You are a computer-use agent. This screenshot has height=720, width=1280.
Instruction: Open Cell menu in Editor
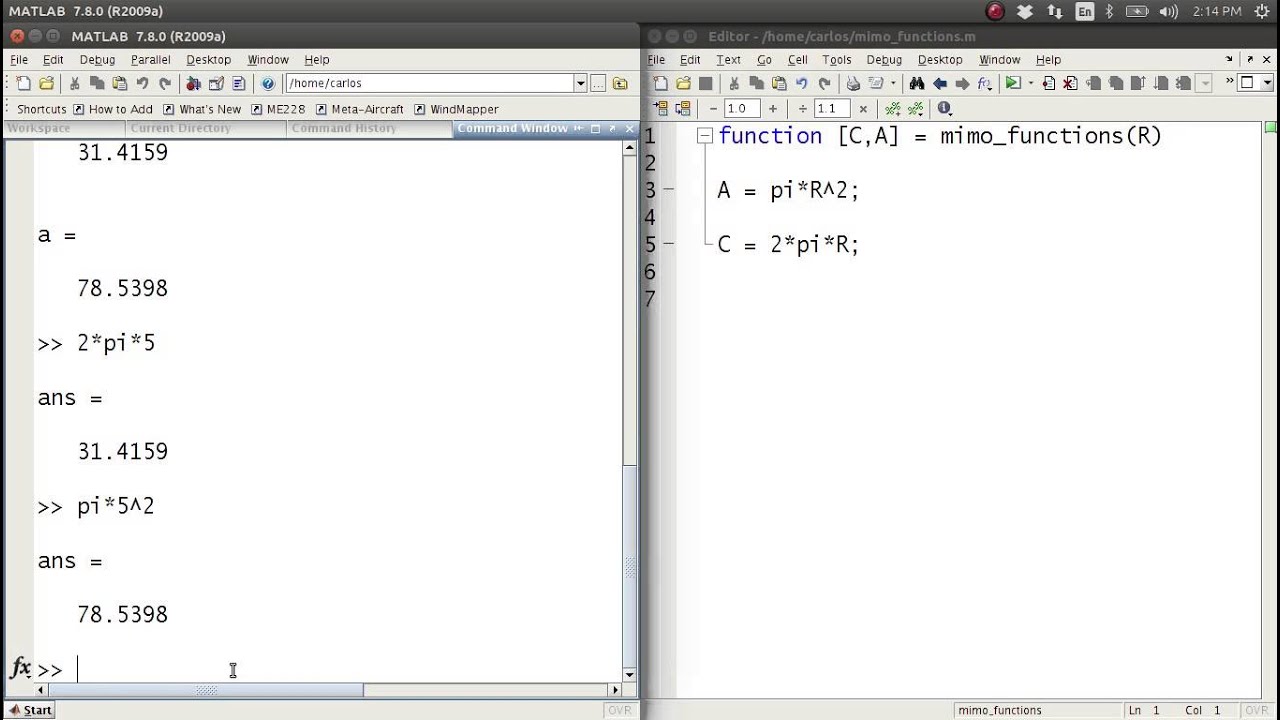[797, 60]
